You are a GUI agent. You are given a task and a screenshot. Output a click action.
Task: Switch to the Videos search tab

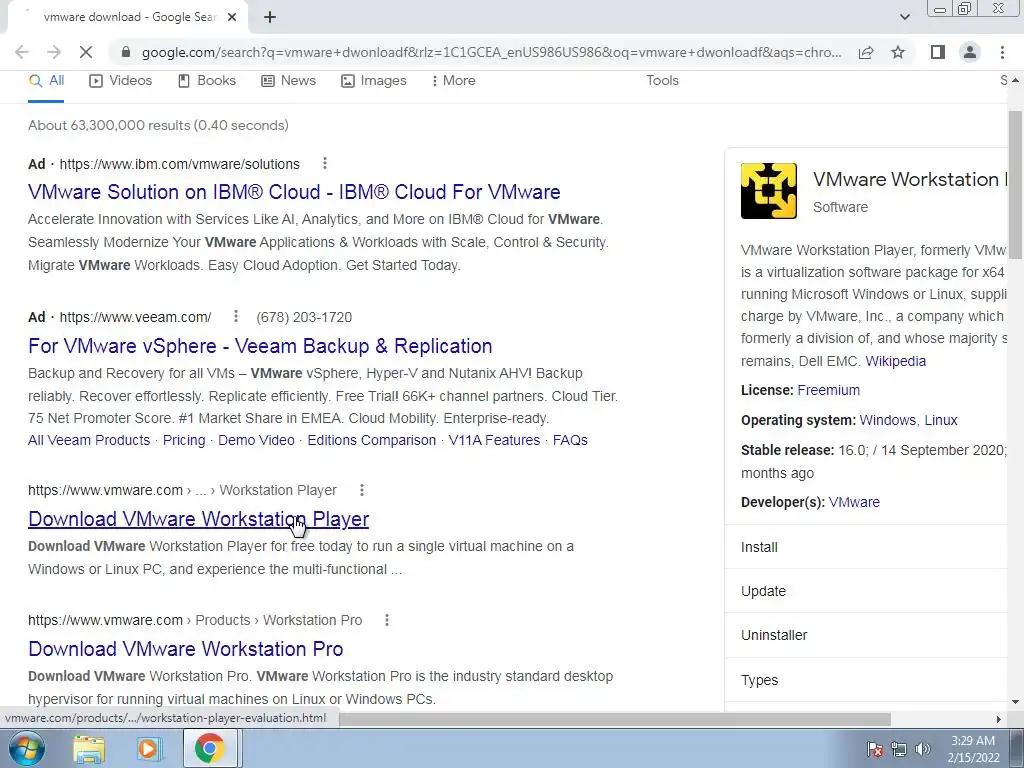[121, 80]
